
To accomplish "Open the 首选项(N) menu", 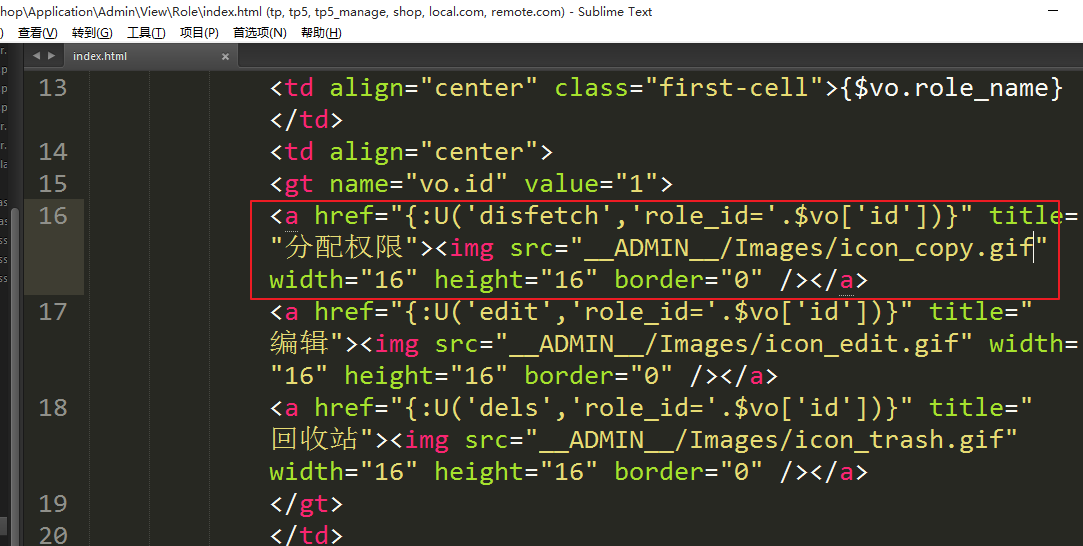I will tap(259, 33).
